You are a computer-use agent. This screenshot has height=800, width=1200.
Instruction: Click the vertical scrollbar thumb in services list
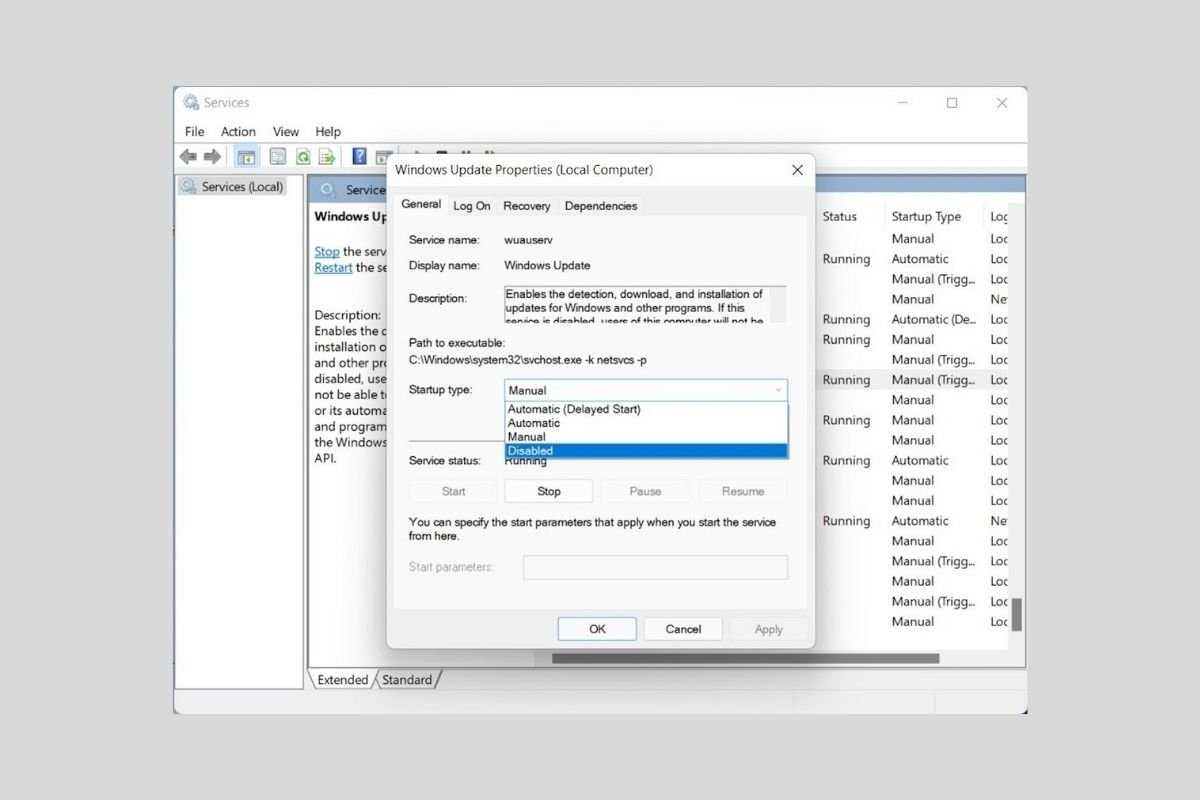(1017, 615)
